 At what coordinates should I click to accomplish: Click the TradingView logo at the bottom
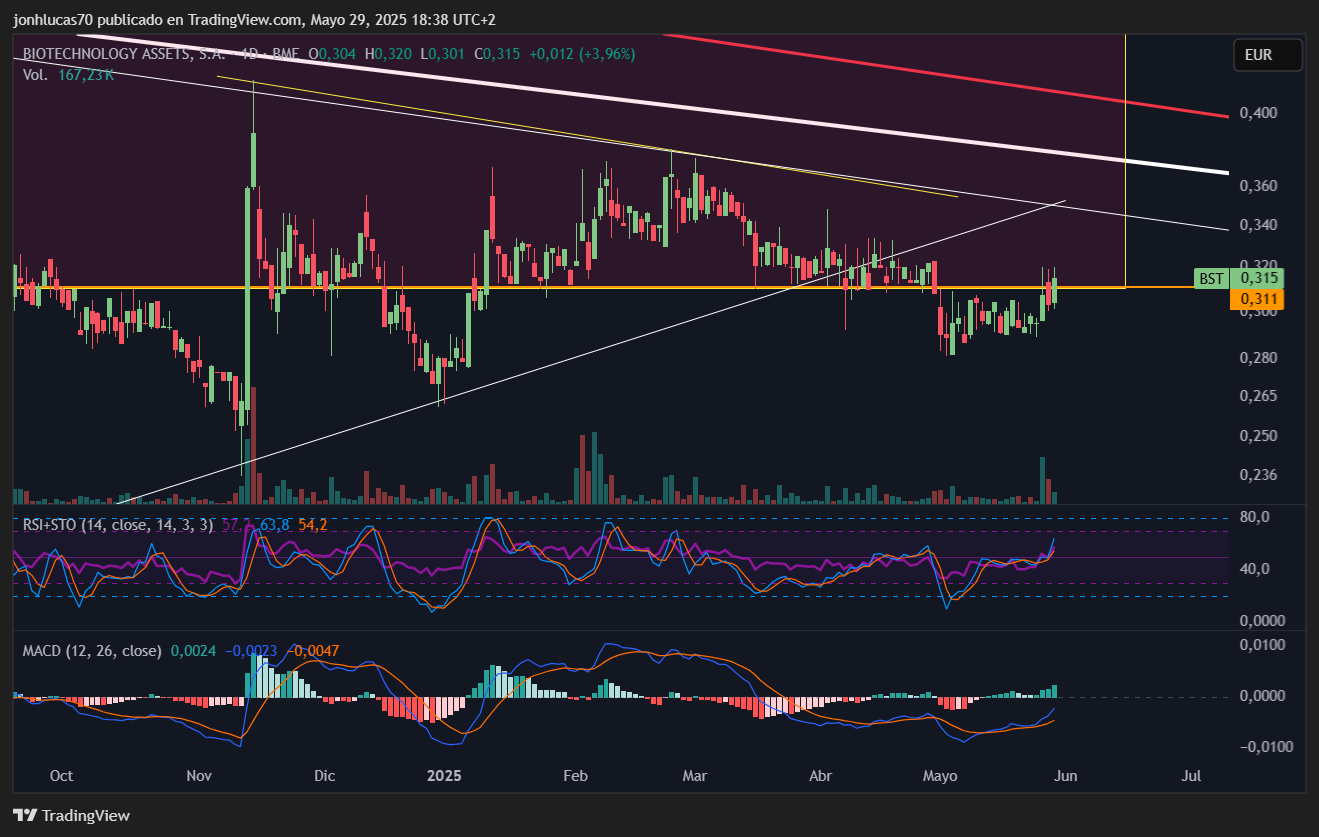click(x=71, y=815)
